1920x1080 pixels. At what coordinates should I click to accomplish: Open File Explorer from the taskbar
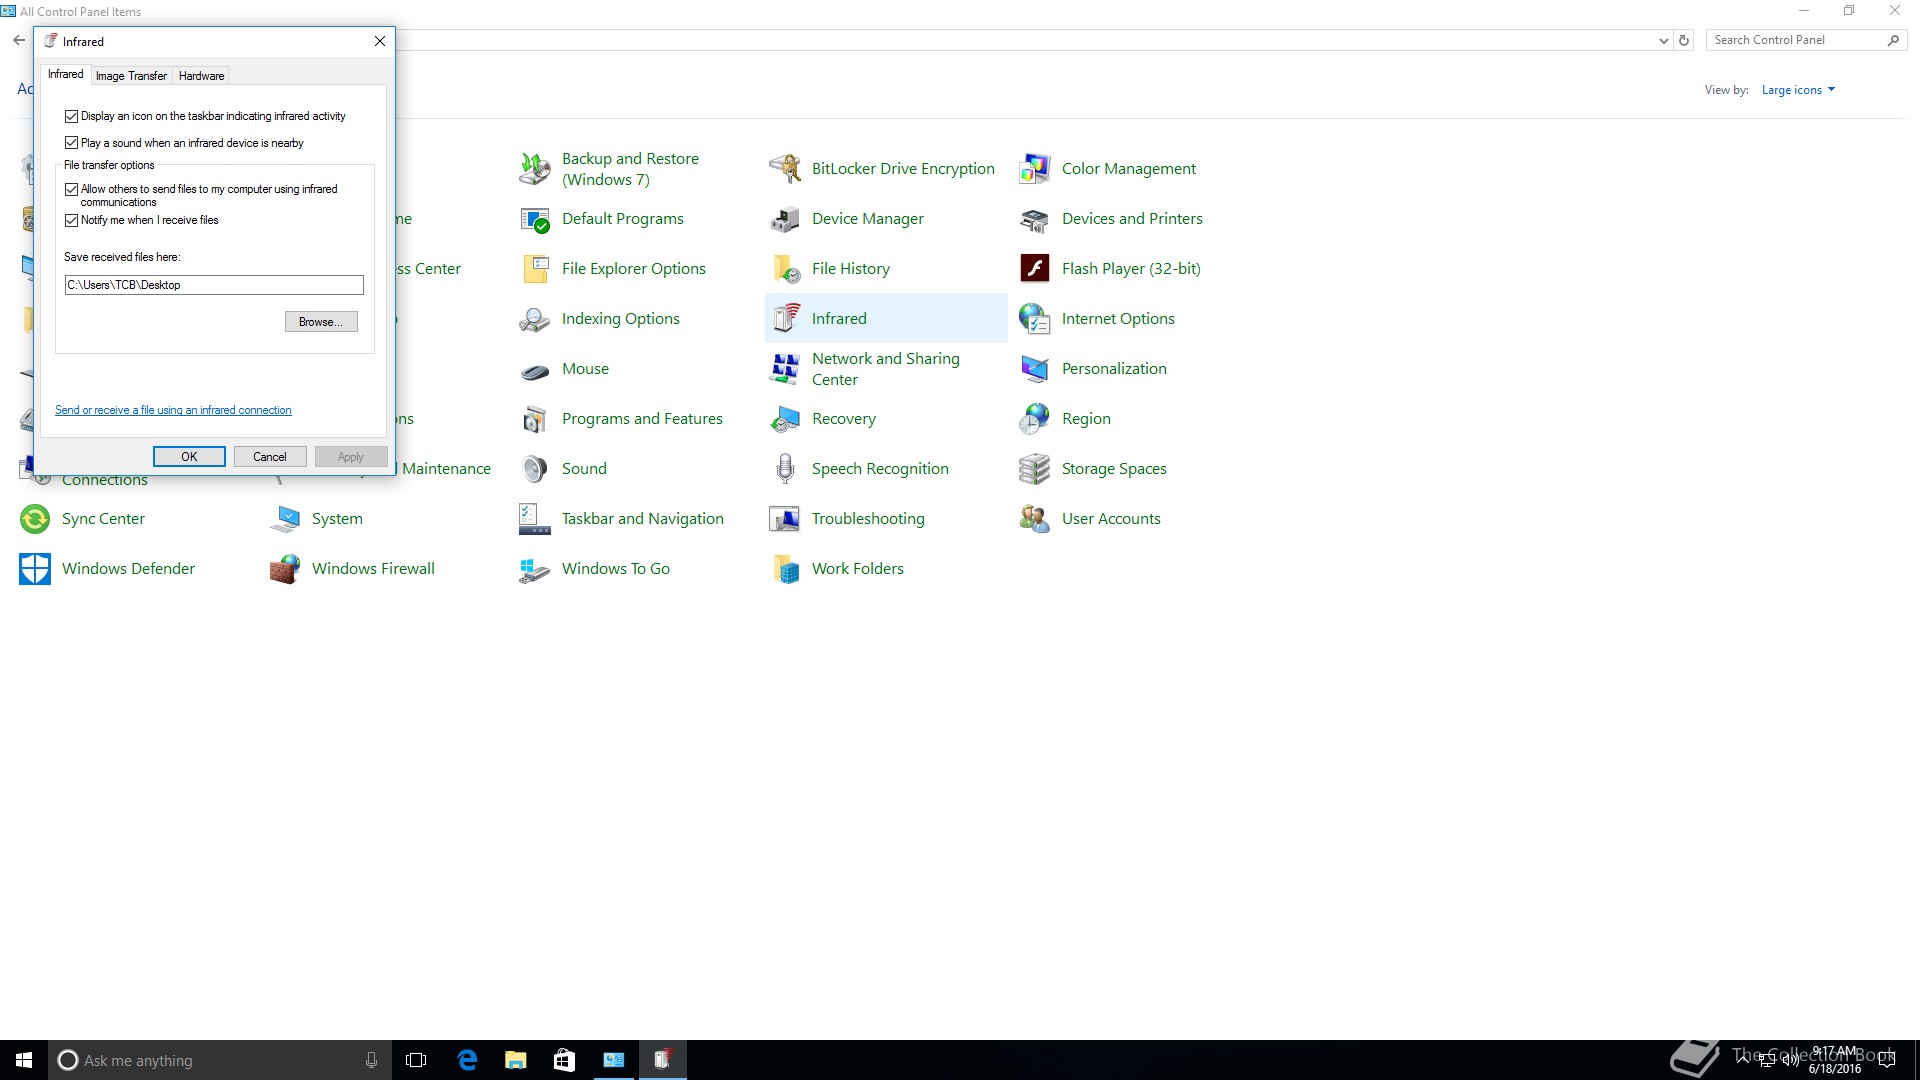[515, 1060]
